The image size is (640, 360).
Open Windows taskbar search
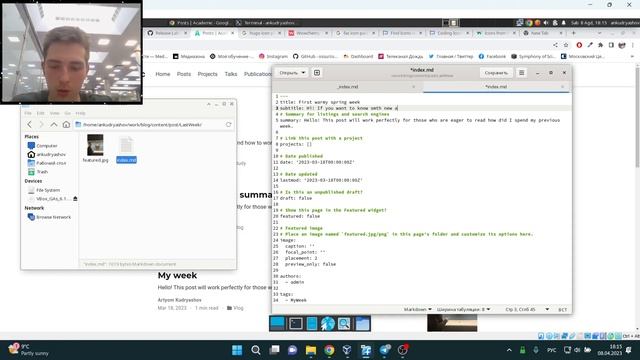point(256,350)
